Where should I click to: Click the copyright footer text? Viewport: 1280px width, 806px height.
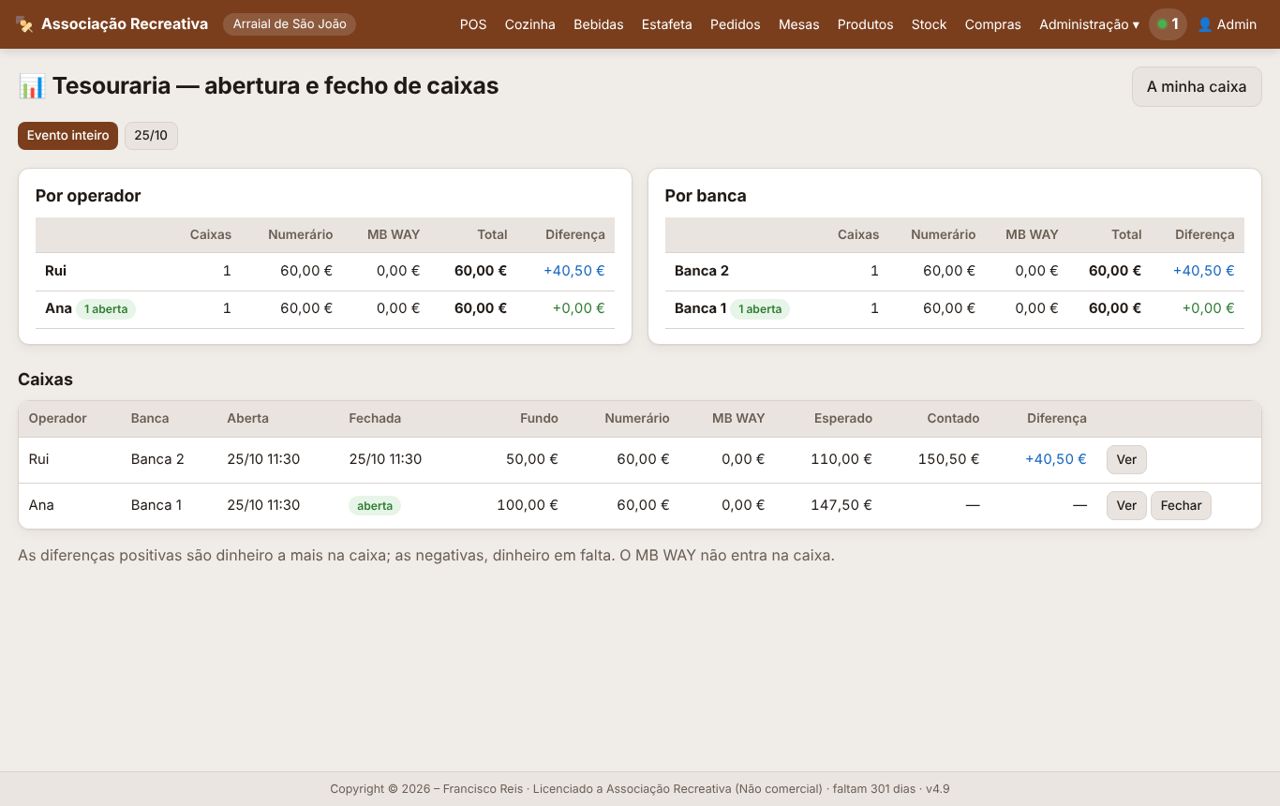640,789
